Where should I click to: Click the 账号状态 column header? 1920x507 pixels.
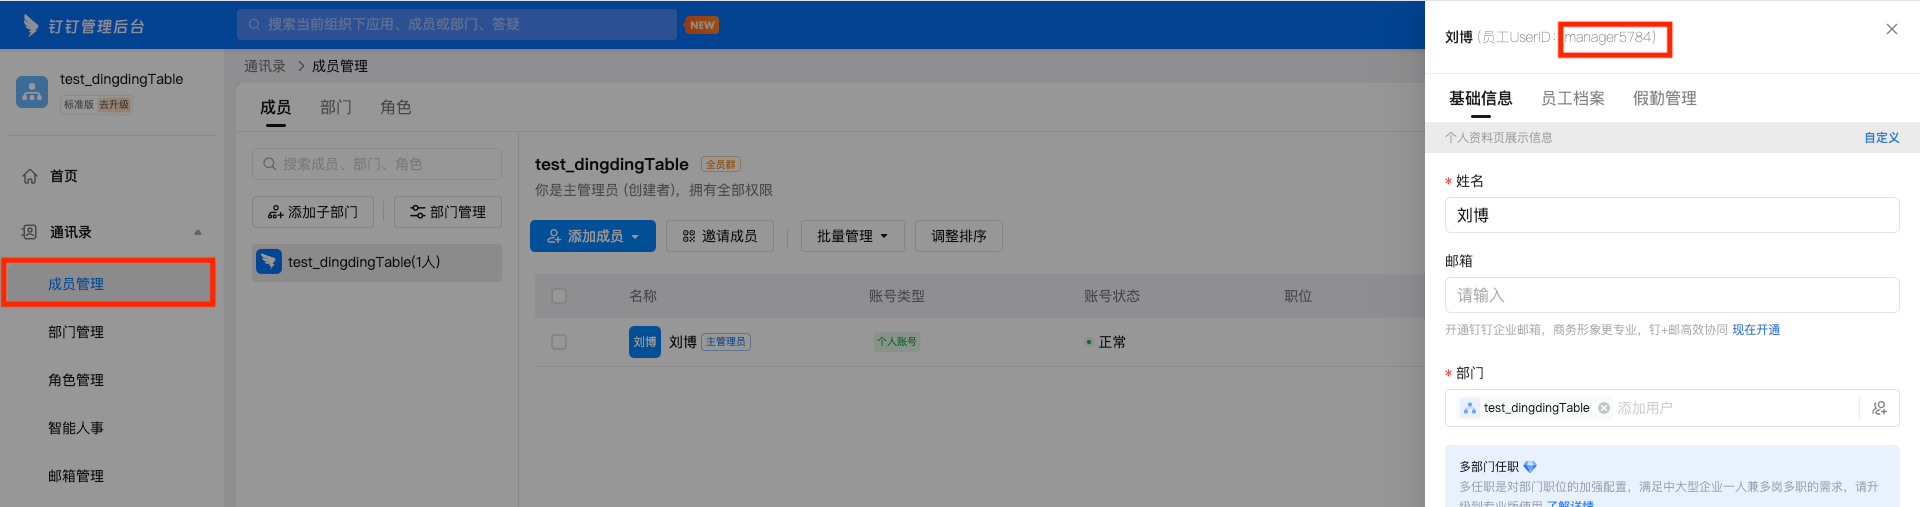pyautogui.click(x=1112, y=296)
